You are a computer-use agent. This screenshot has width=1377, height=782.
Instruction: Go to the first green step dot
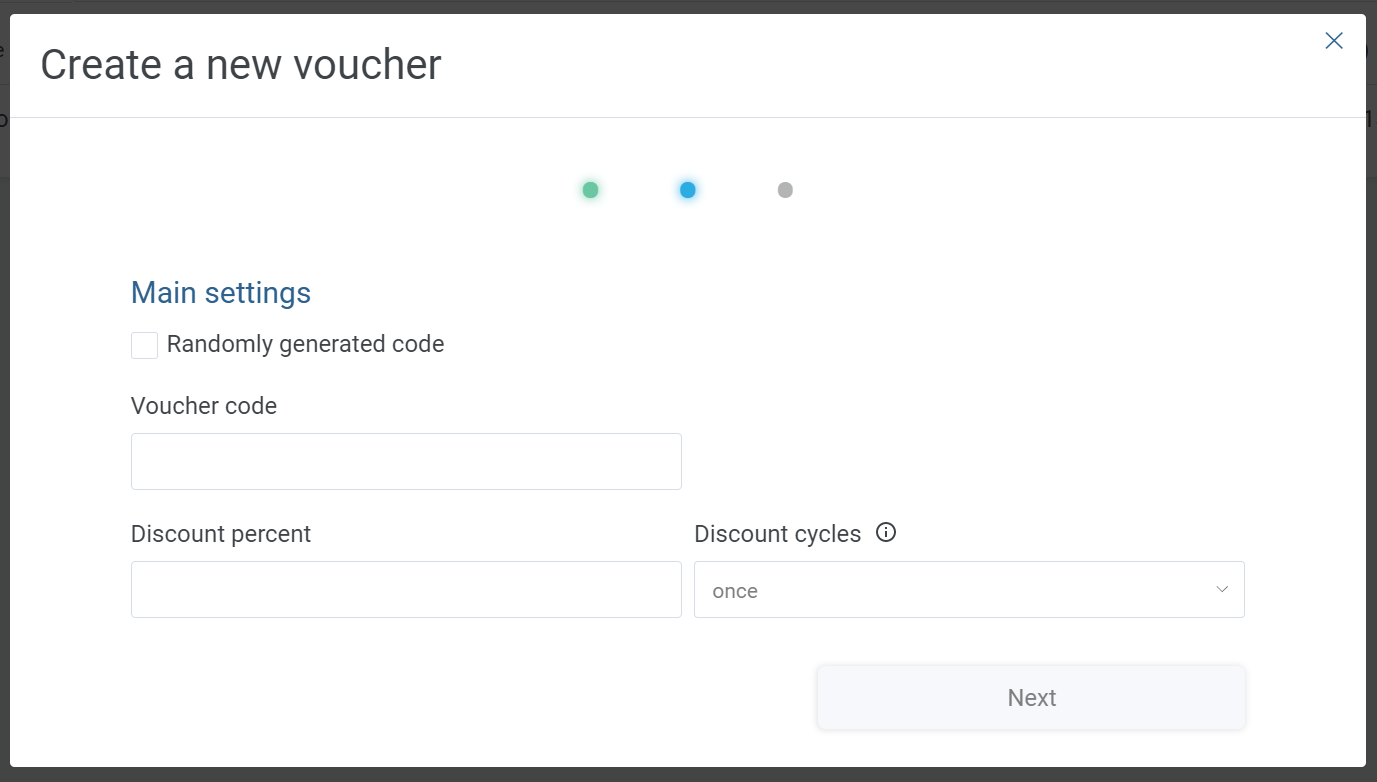coord(590,190)
